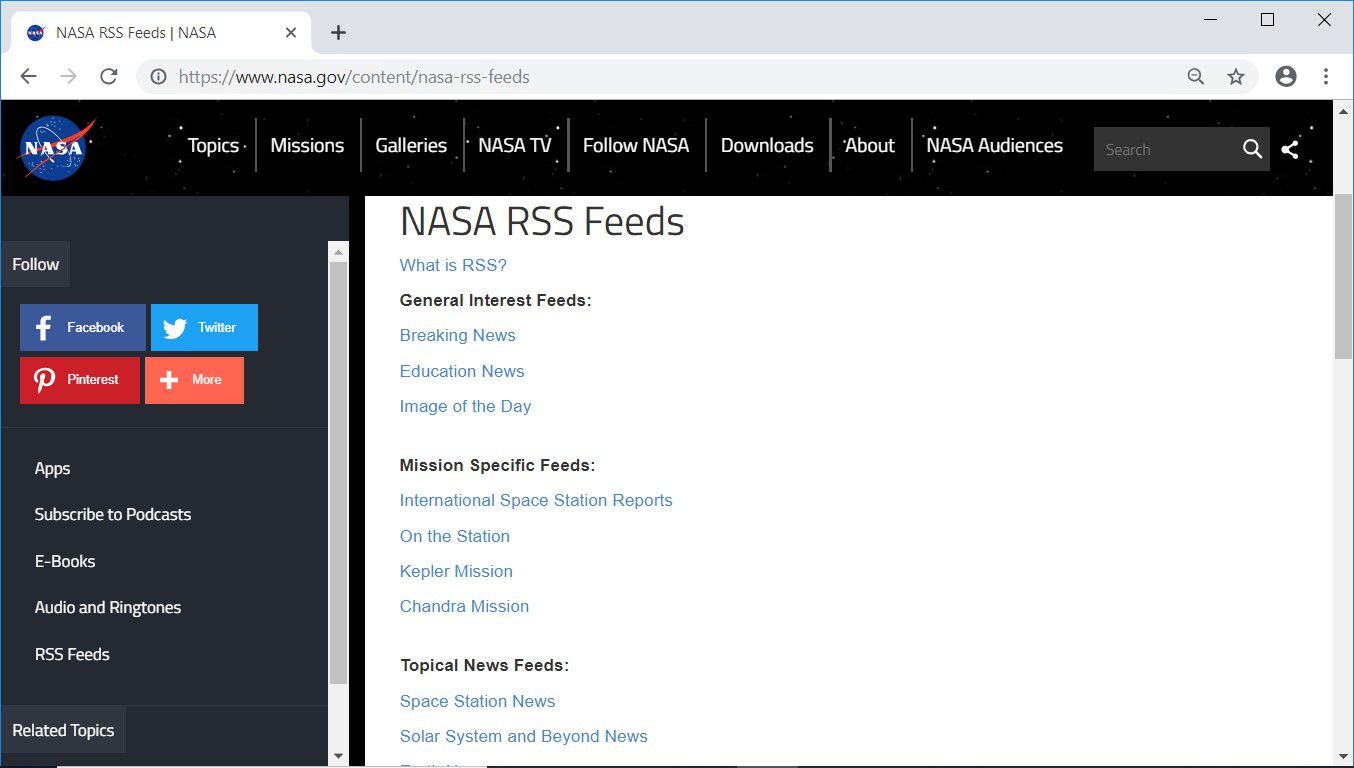
Task: Open the zoom magnifier icon in address bar
Action: tap(1195, 77)
